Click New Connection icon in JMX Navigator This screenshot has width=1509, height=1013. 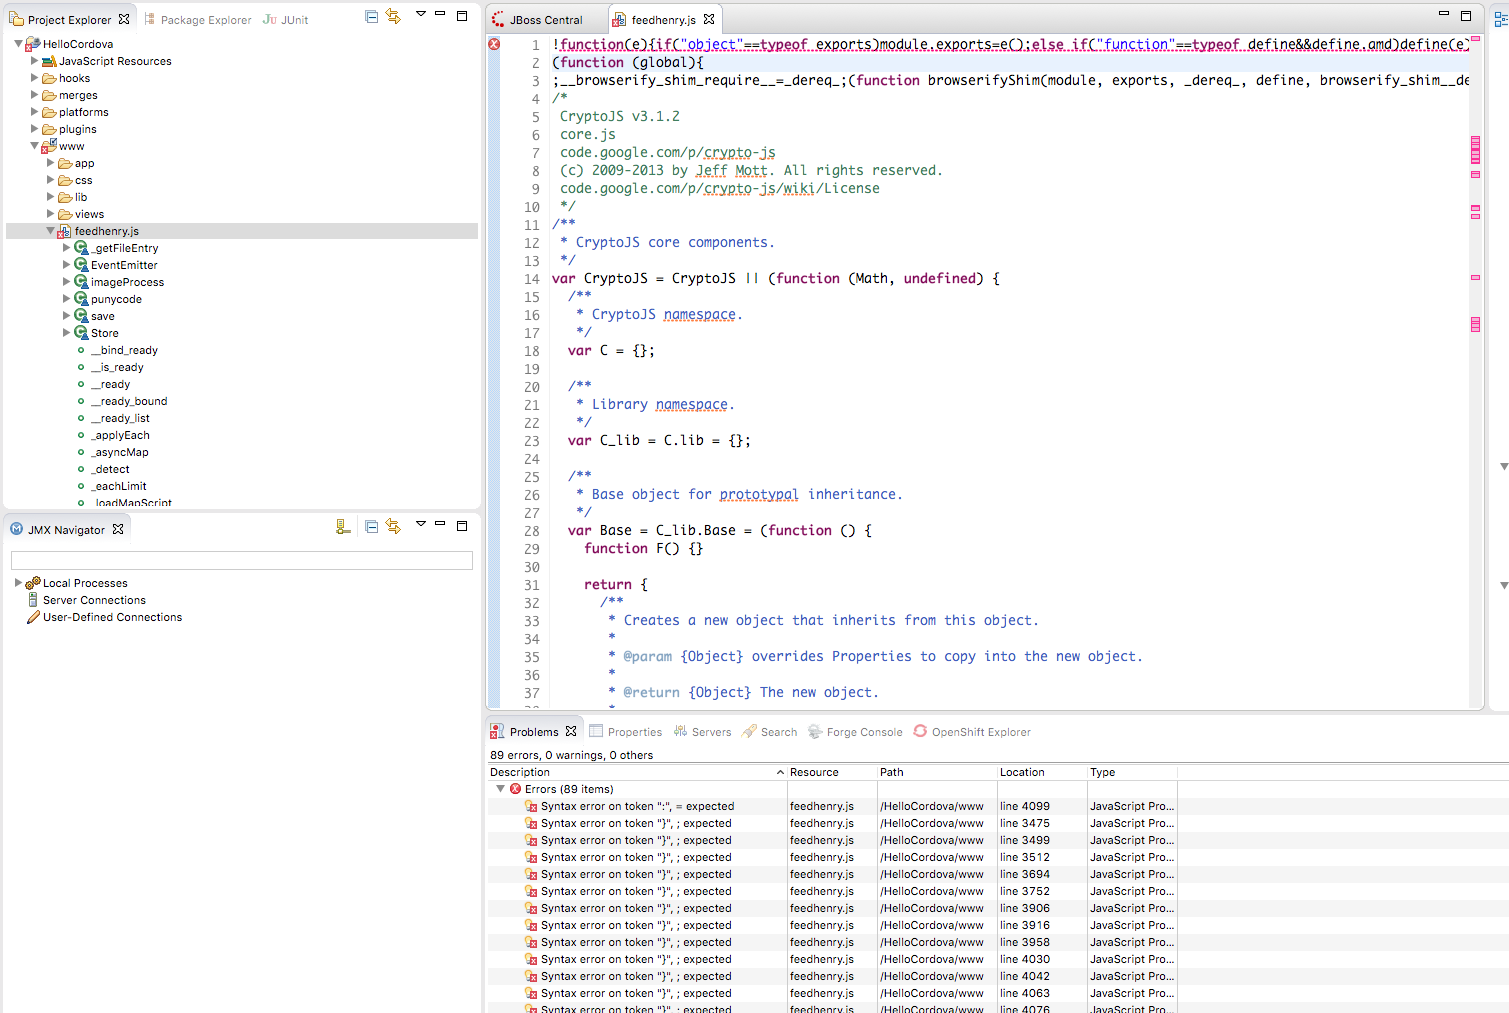click(343, 527)
